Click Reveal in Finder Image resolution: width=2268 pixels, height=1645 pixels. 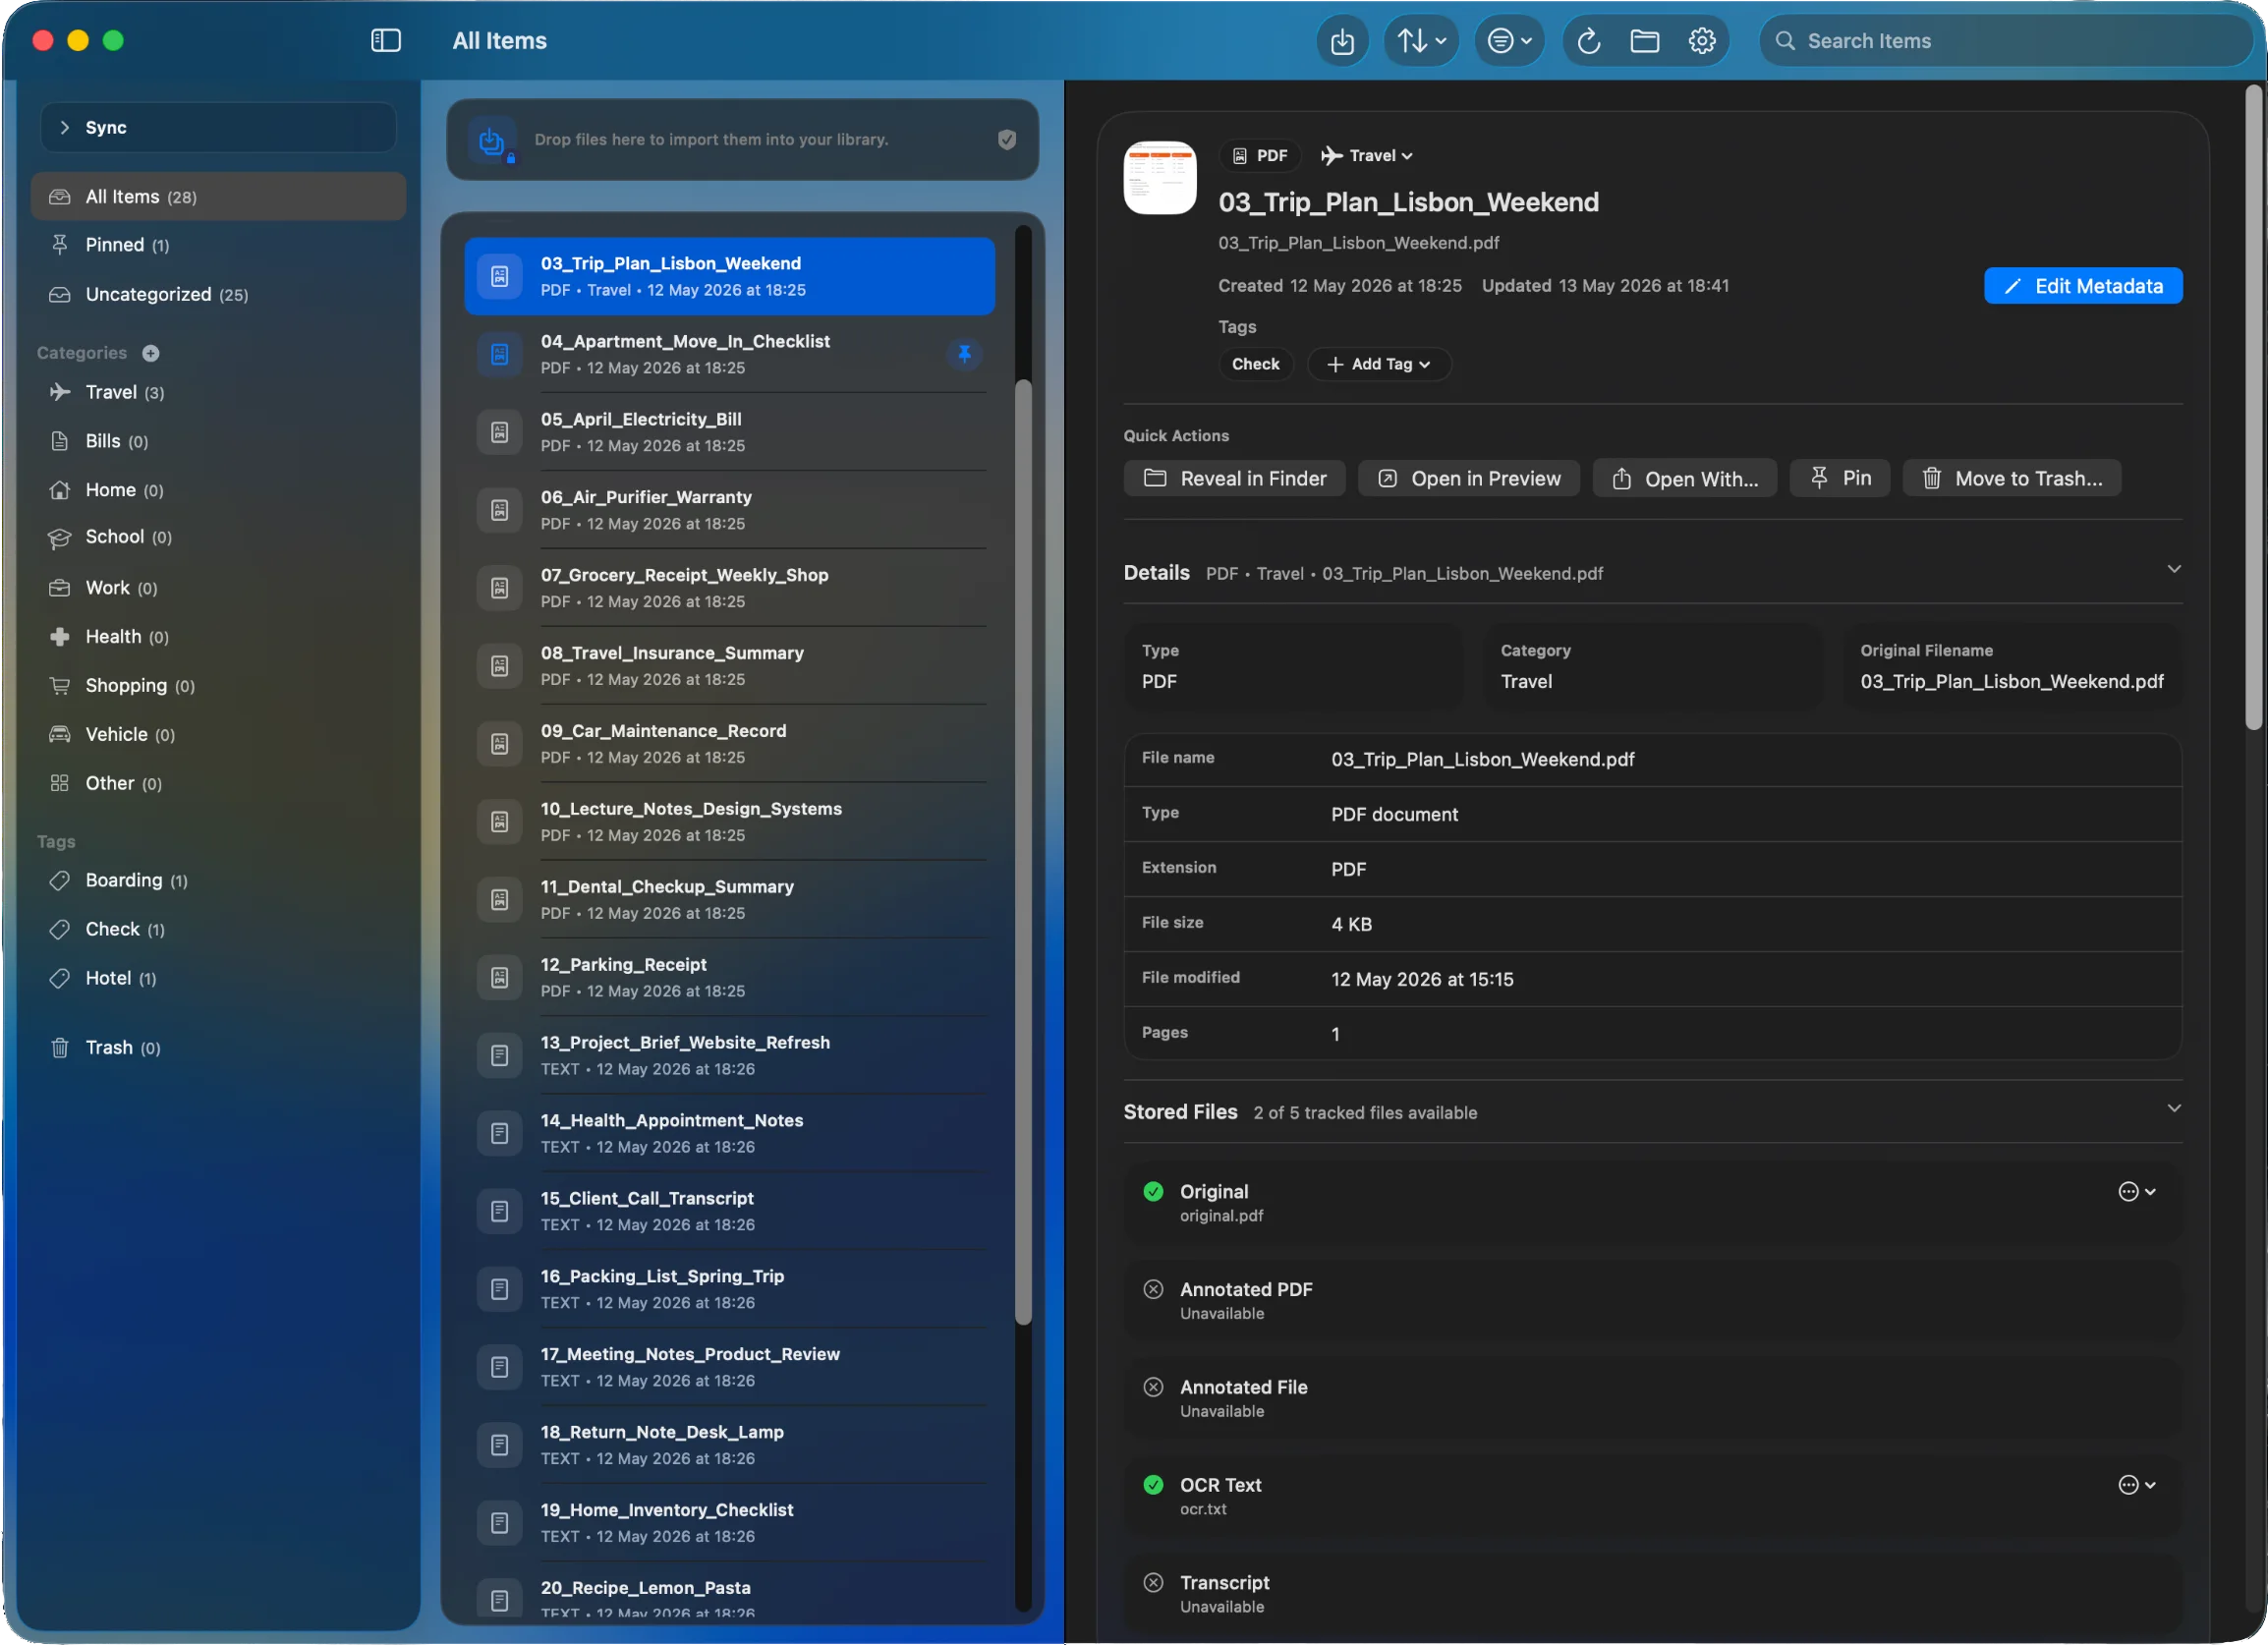(x=1234, y=478)
